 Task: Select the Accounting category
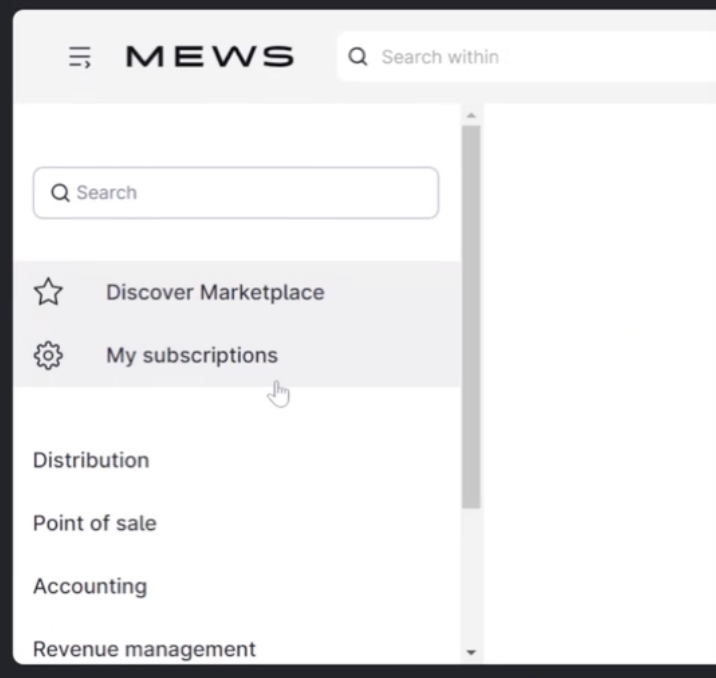(90, 587)
